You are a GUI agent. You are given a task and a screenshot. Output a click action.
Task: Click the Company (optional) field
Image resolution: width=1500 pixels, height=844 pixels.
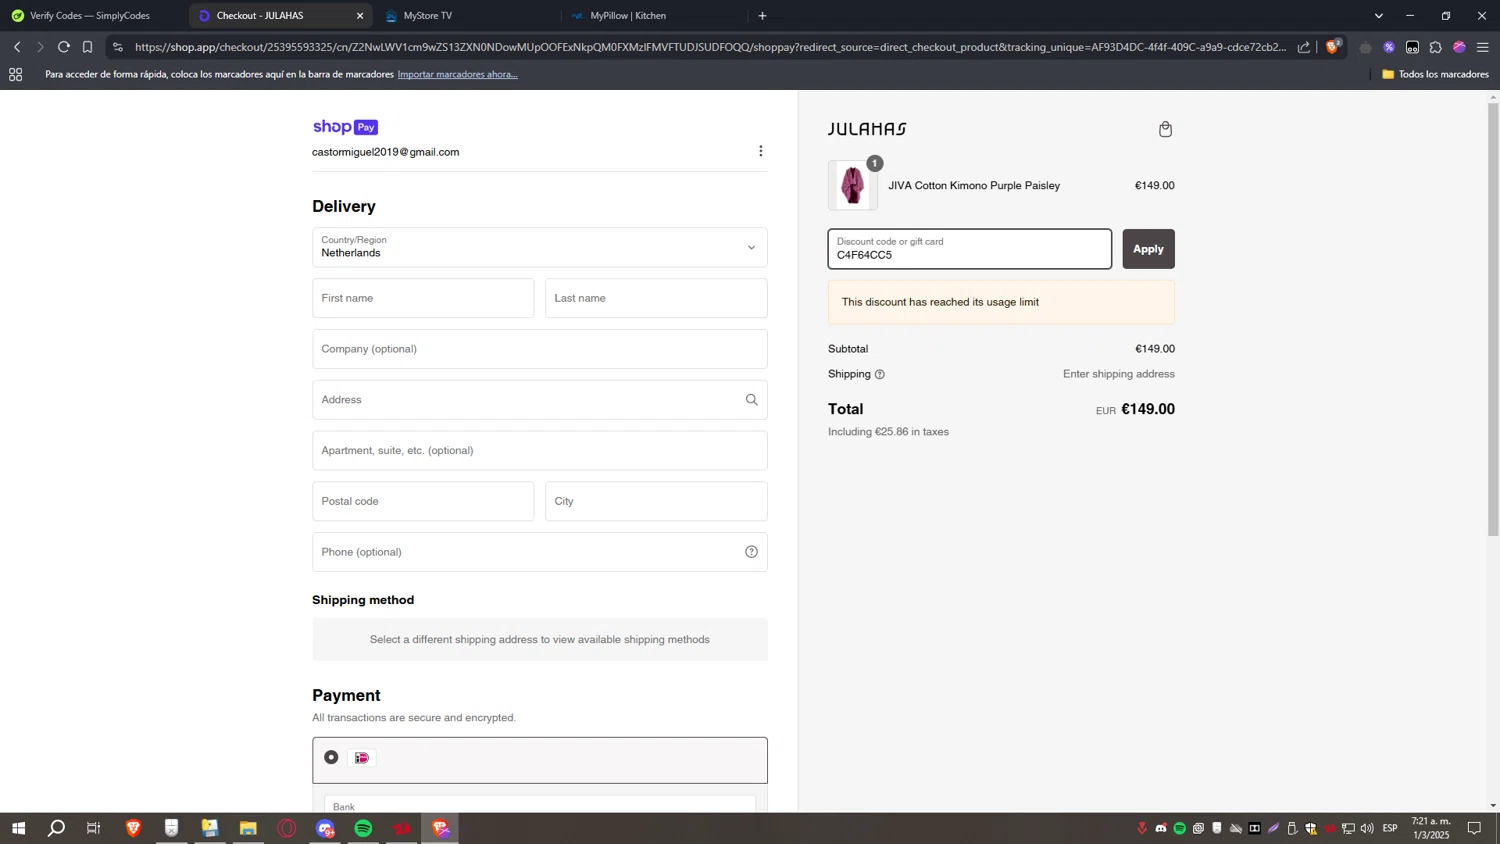pos(540,349)
